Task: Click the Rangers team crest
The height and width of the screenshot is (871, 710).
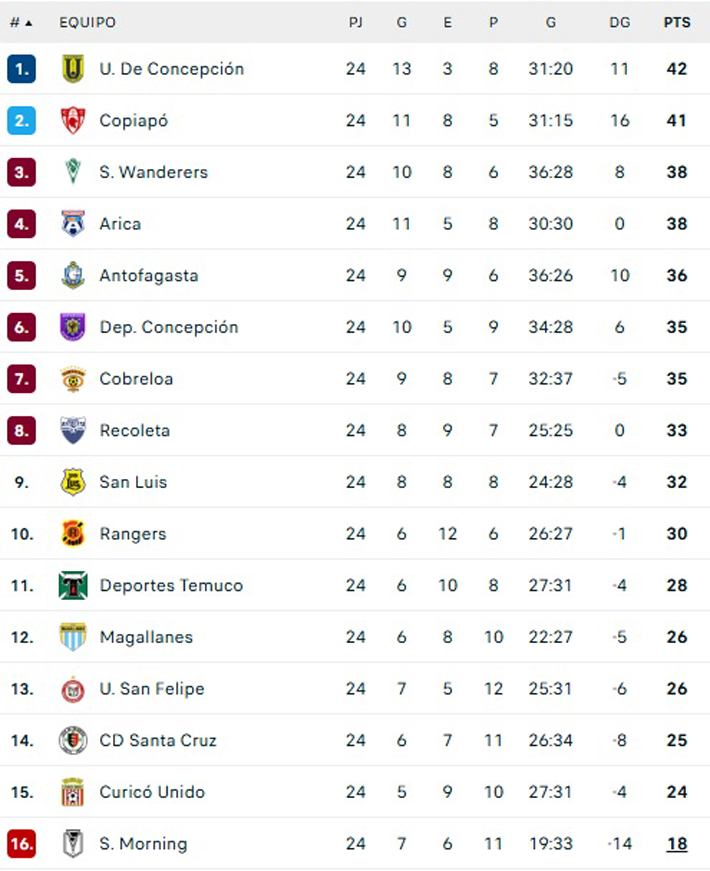Action: click(x=73, y=534)
